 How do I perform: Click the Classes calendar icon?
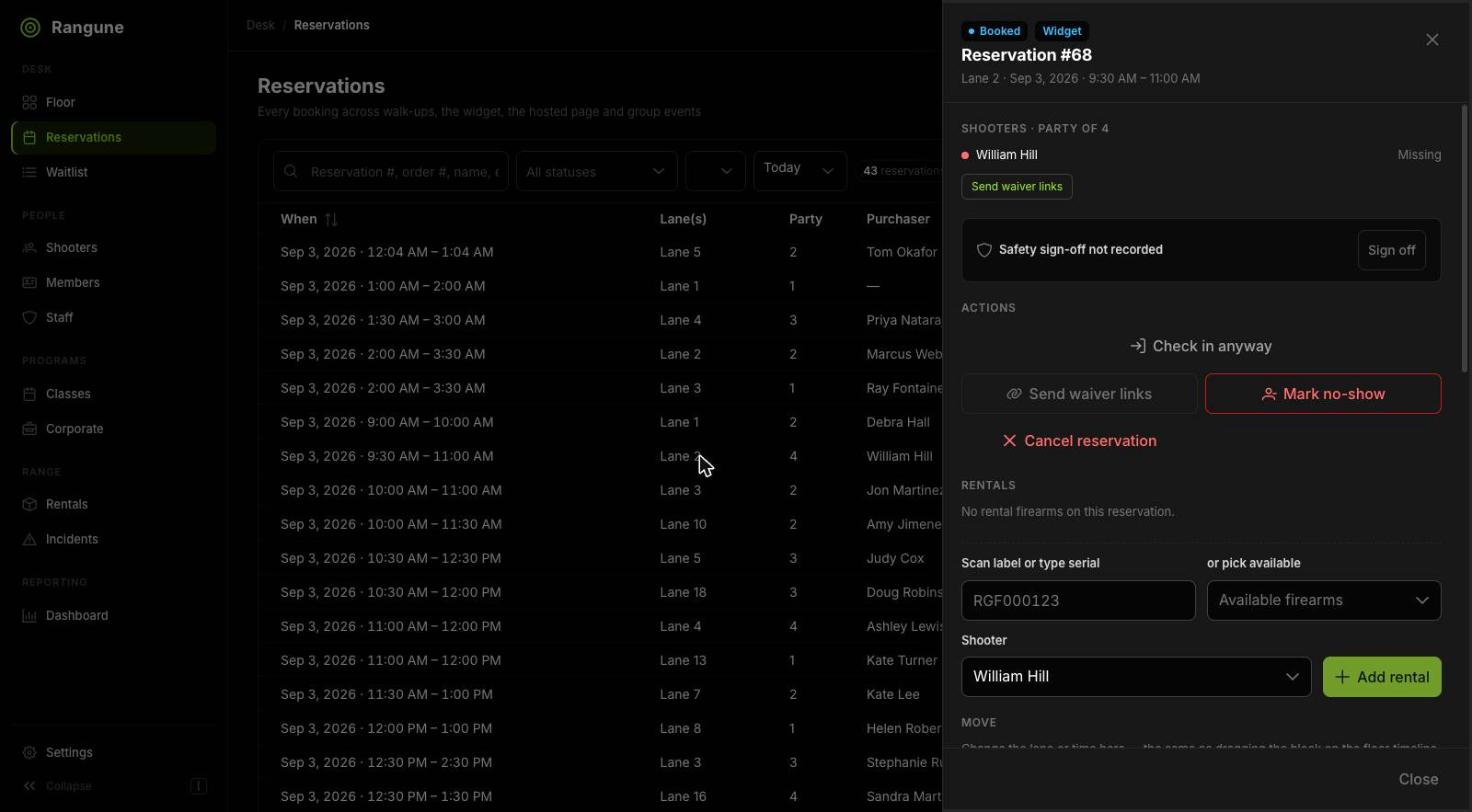coord(30,394)
